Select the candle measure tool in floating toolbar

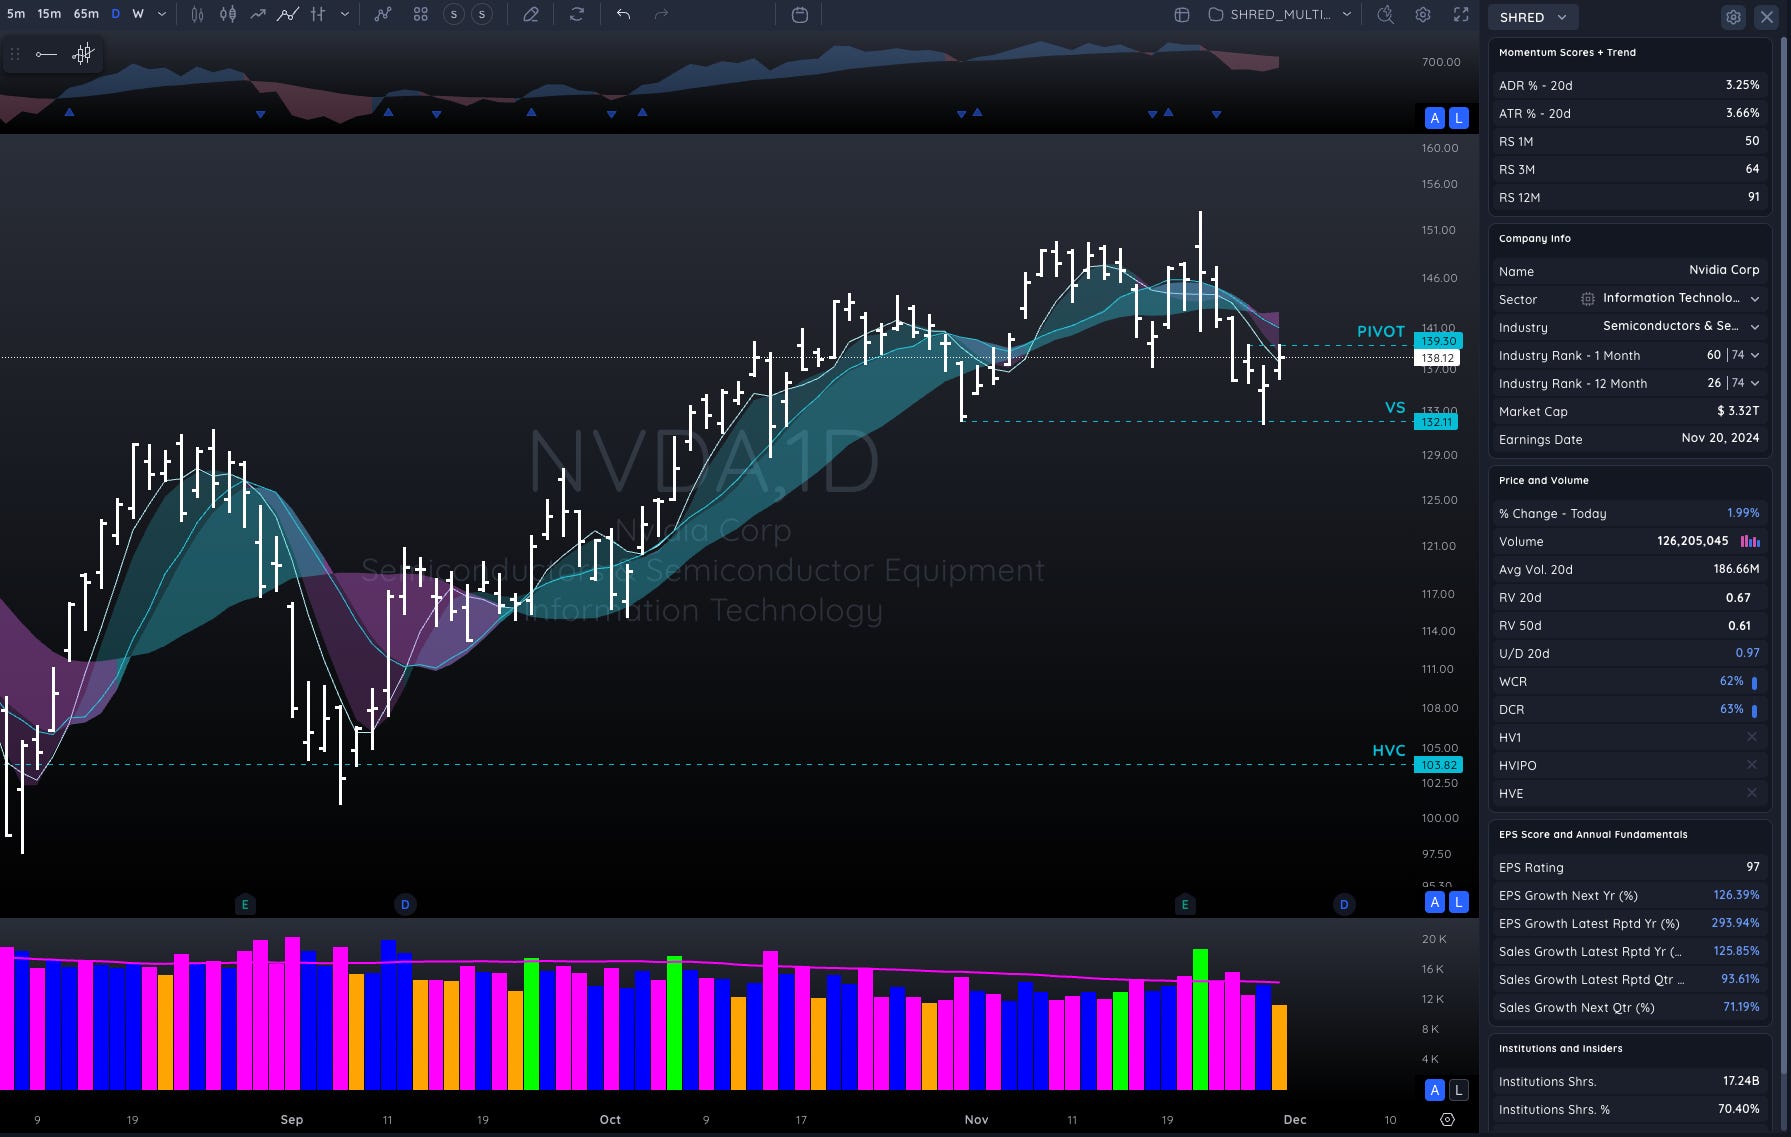click(83, 54)
